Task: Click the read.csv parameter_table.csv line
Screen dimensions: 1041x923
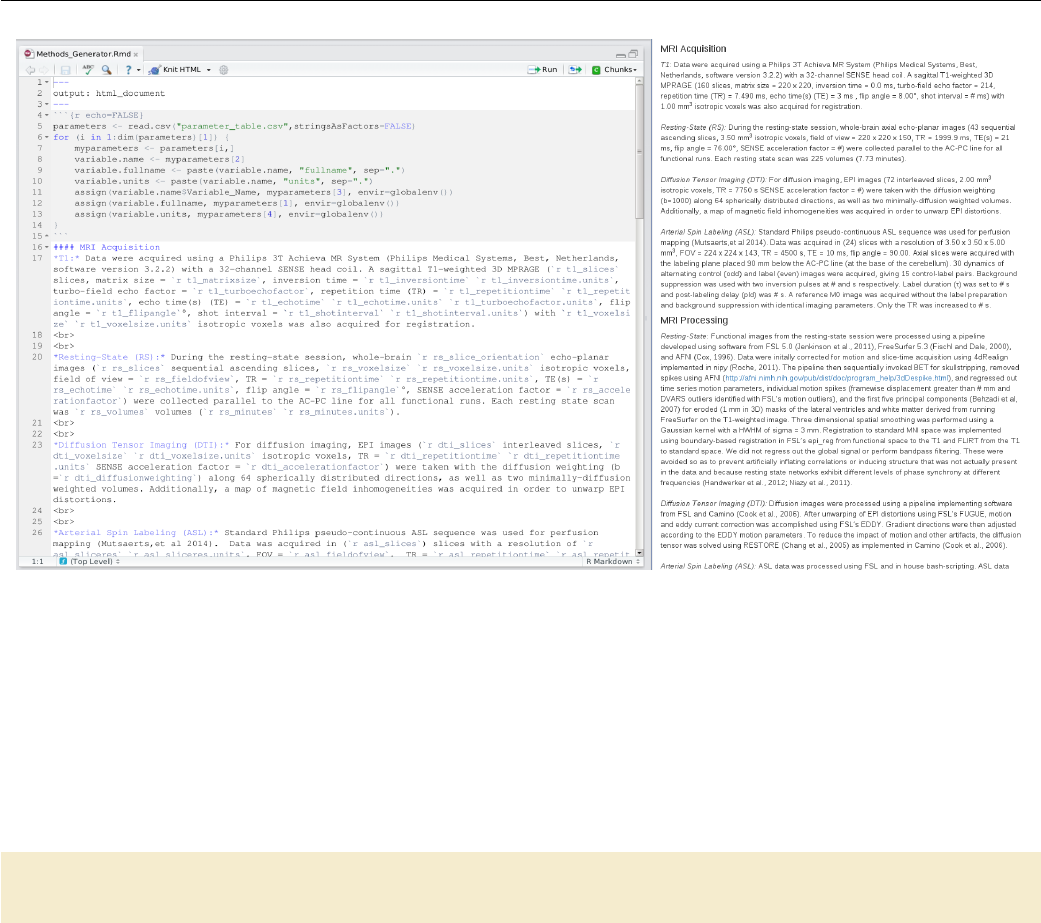Action: click(x=234, y=126)
